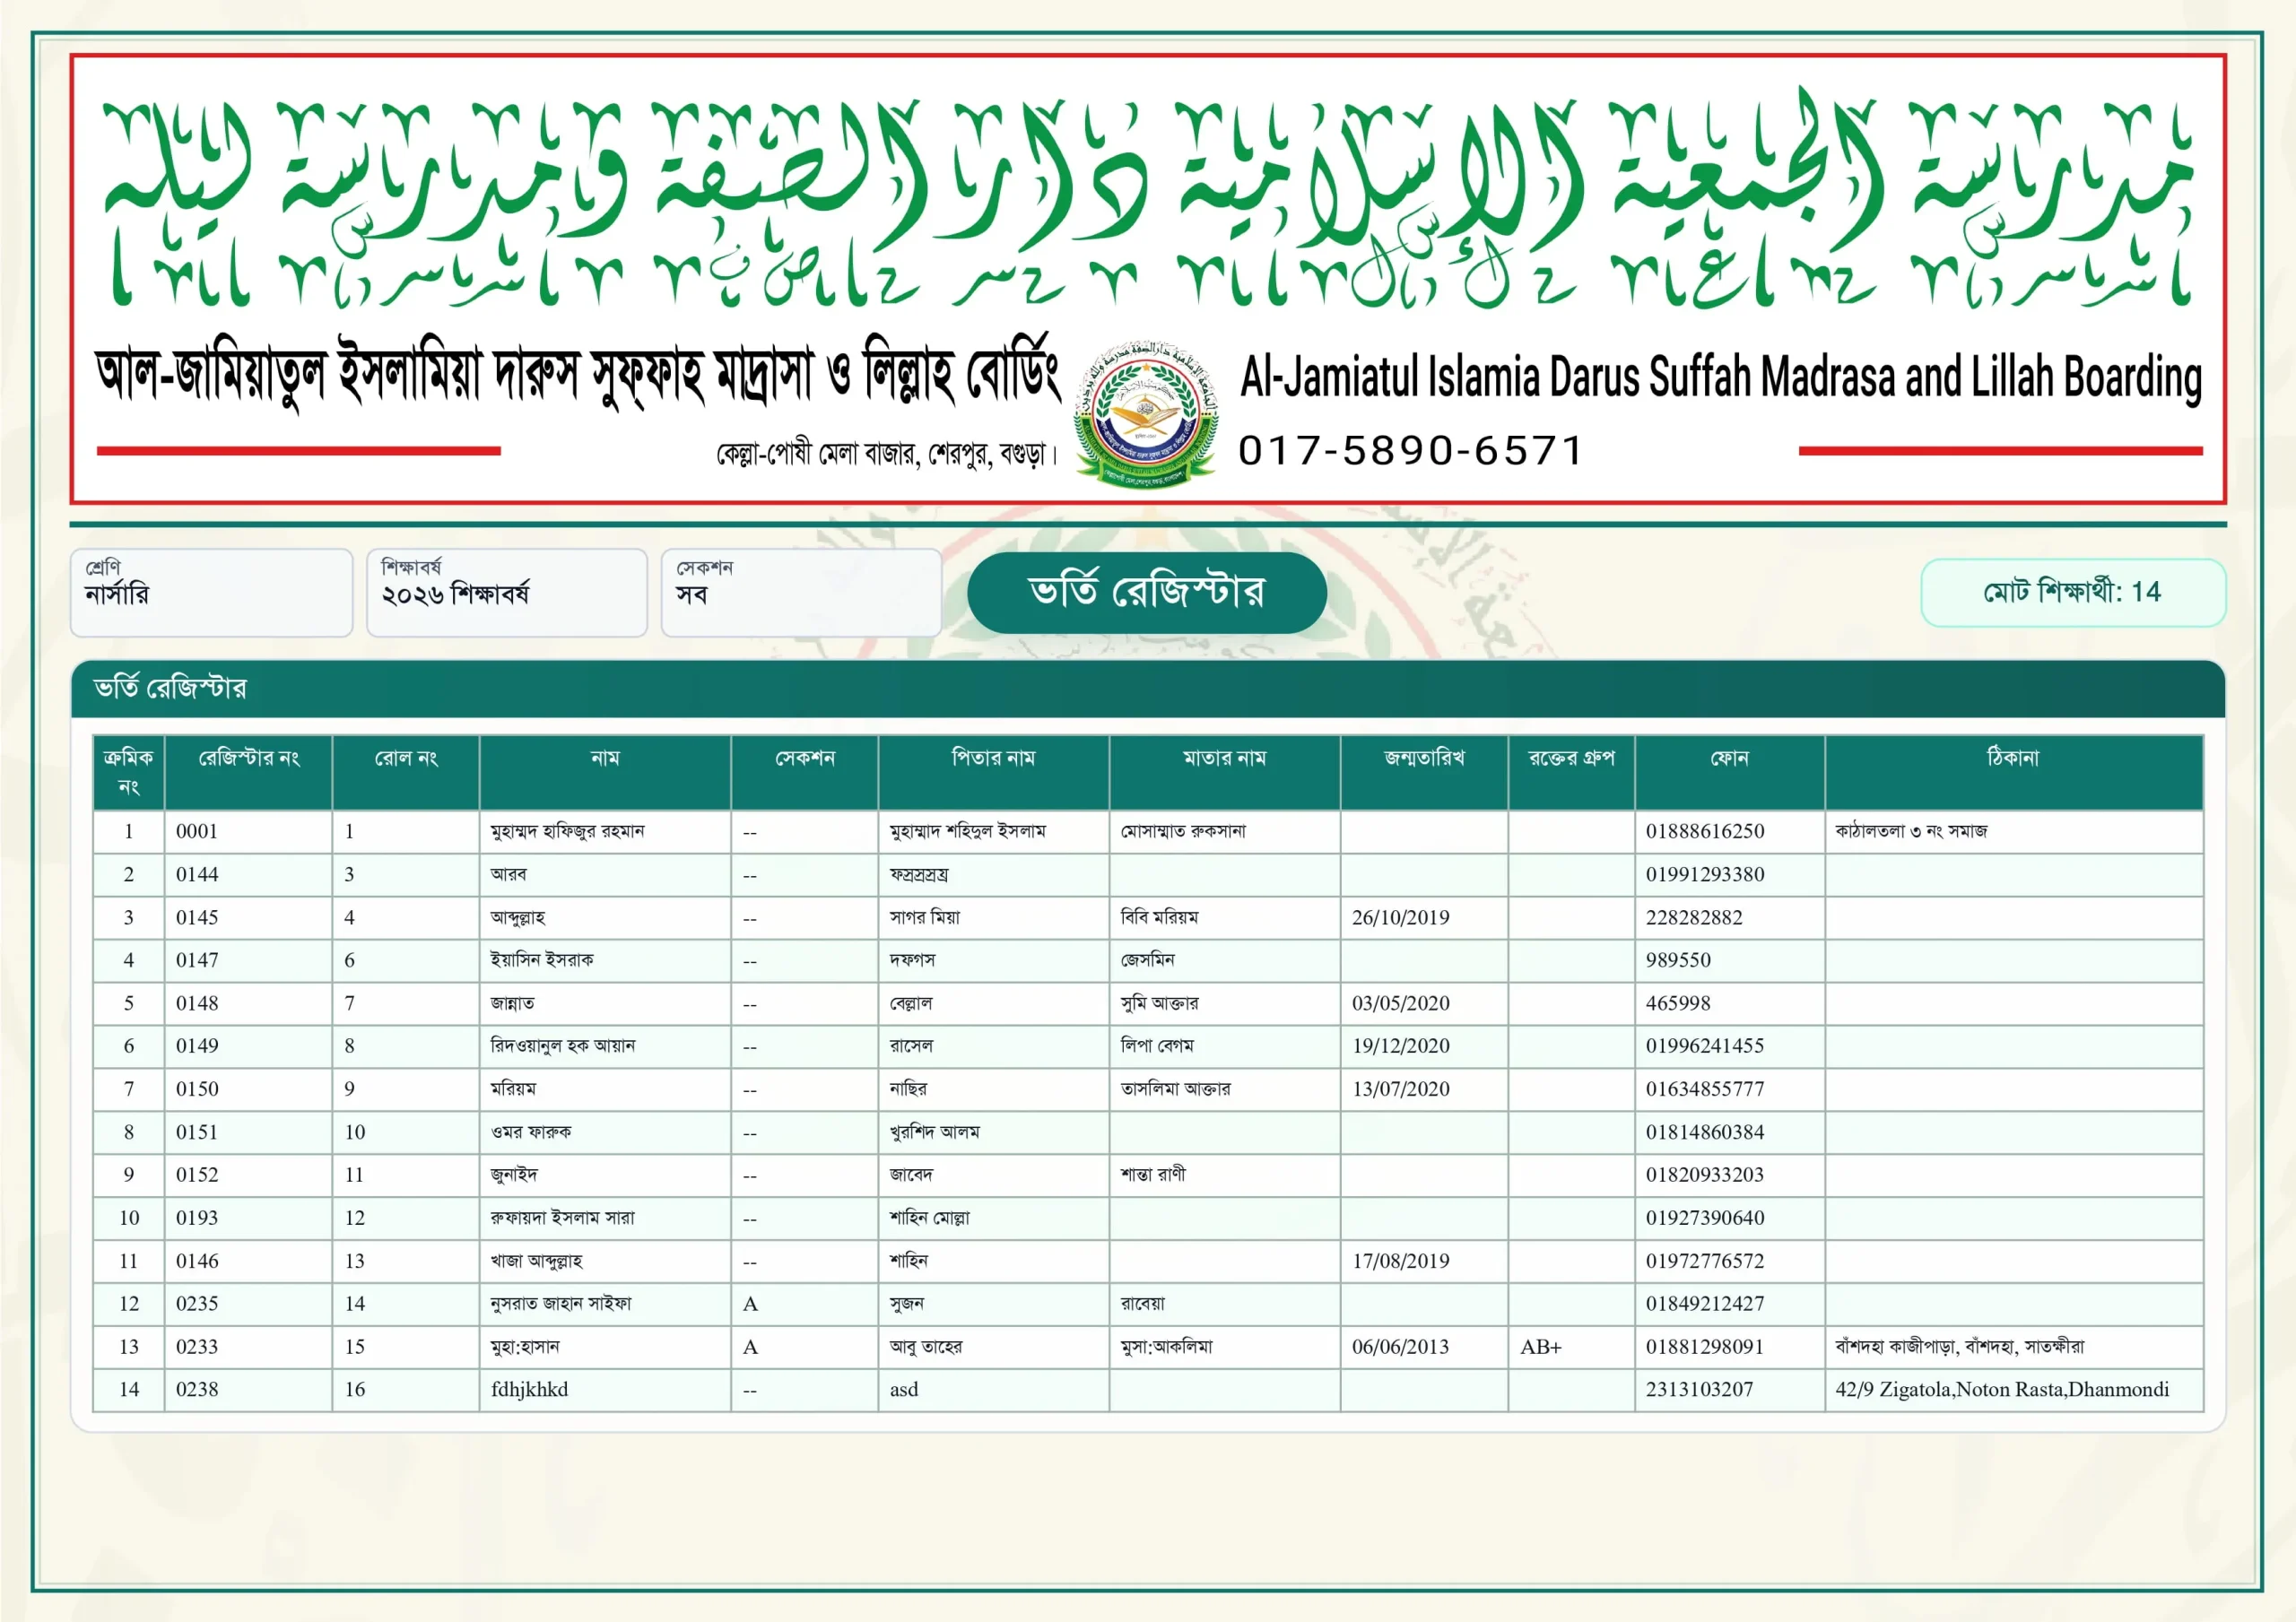Image resolution: width=2296 pixels, height=1622 pixels.
Task: Click the madrasa circular logo emblem
Action: click(1147, 414)
